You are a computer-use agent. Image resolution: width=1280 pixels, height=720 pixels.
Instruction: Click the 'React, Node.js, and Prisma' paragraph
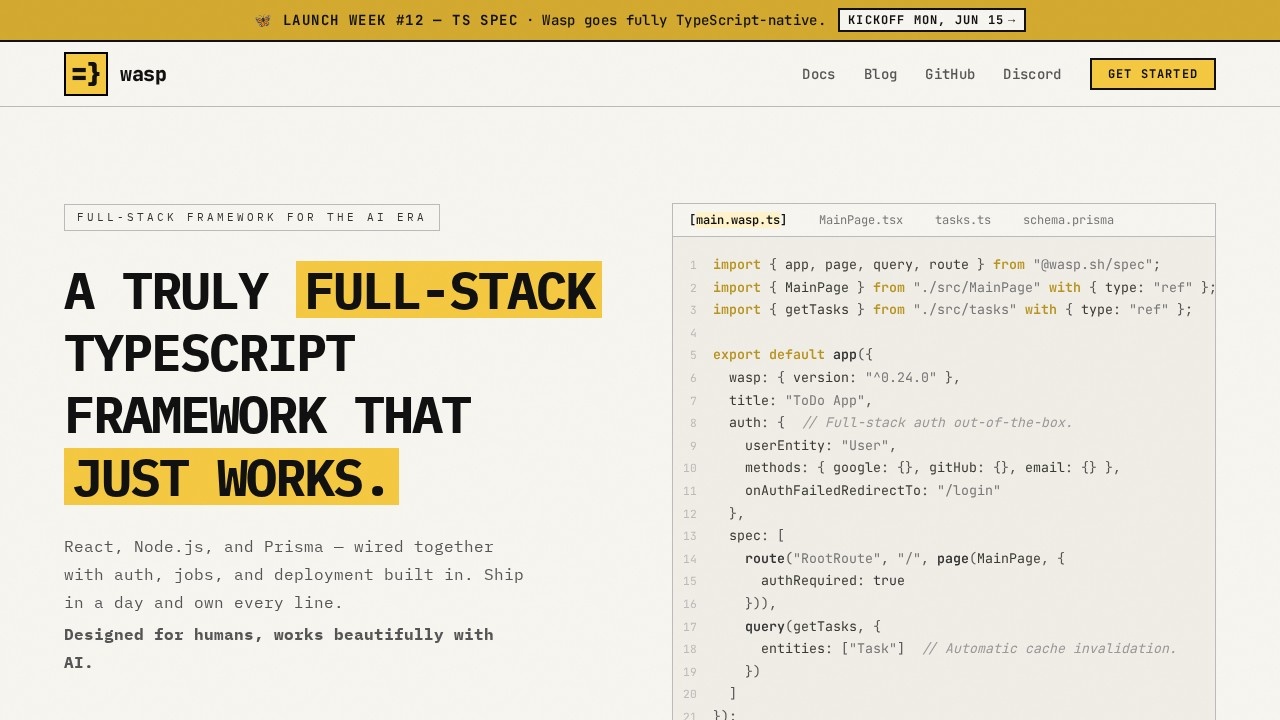[294, 575]
